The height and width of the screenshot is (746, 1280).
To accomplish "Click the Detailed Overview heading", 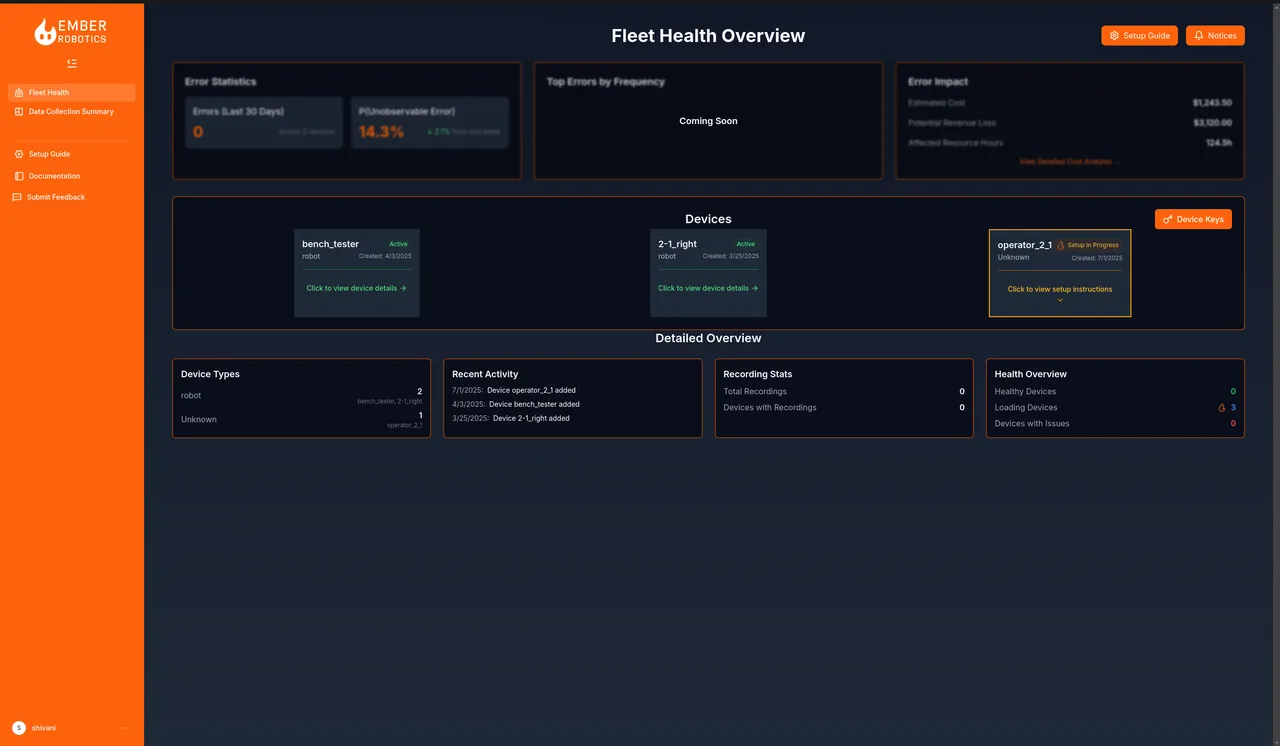I will [x=708, y=338].
